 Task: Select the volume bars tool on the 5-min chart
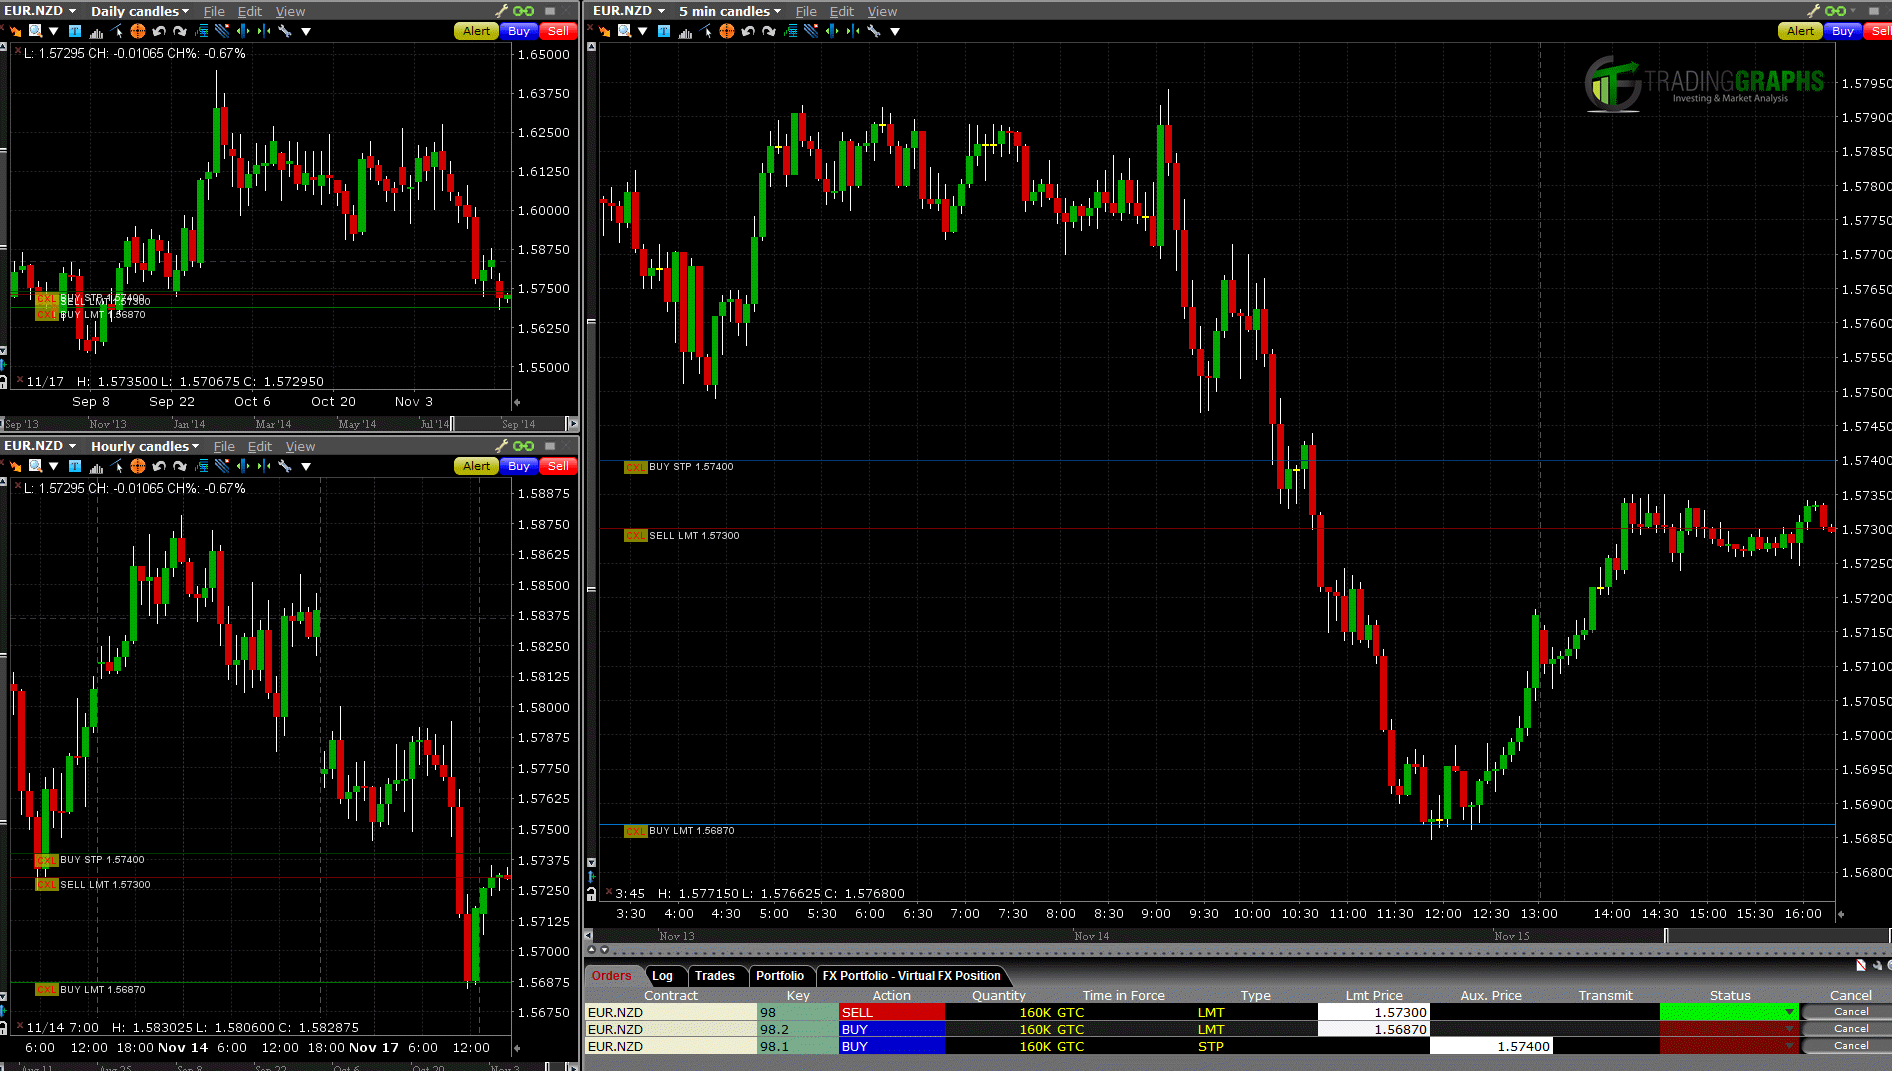[x=686, y=32]
